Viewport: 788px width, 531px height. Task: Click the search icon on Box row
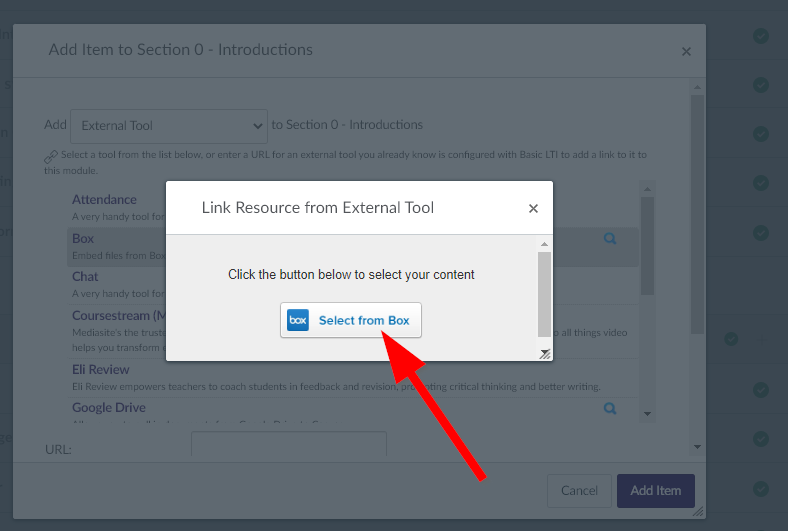[x=610, y=239]
